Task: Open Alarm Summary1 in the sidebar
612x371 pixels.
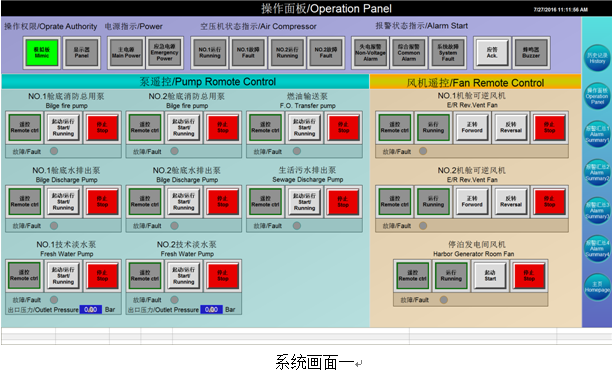Action: (x=597, y=134)
